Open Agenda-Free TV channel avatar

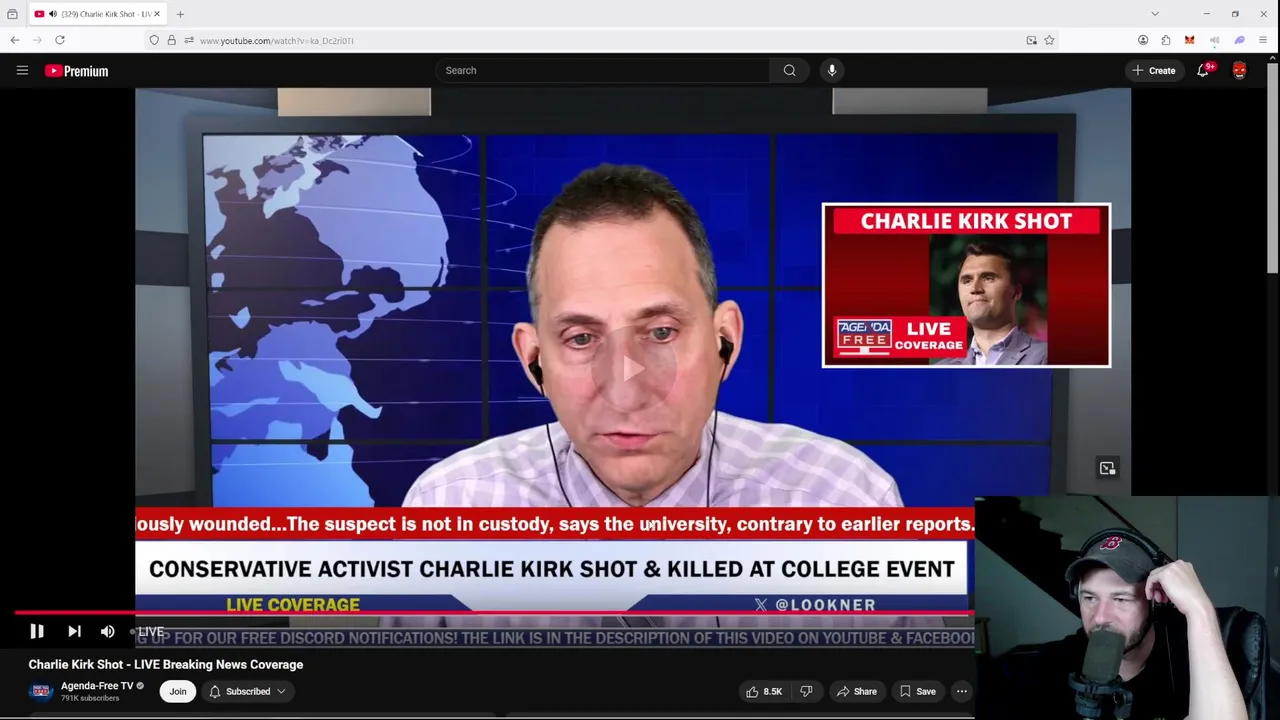point(41,691)
